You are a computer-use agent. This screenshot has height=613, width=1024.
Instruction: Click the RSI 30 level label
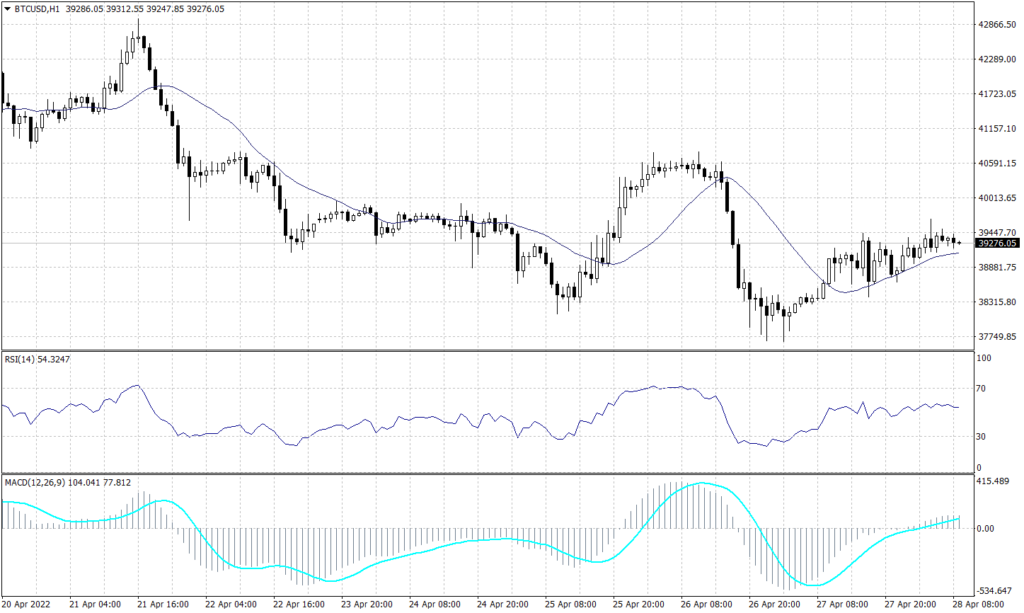point(981,437)
